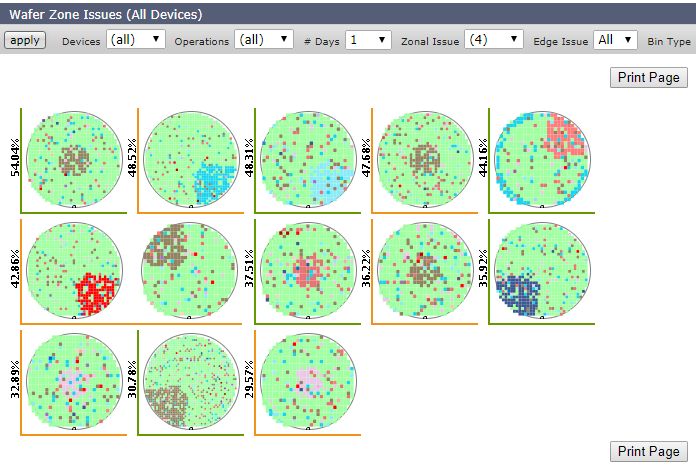
Task: Open the 35.92% wafer map
Action: pyautogui.click(x=542, y=270)
